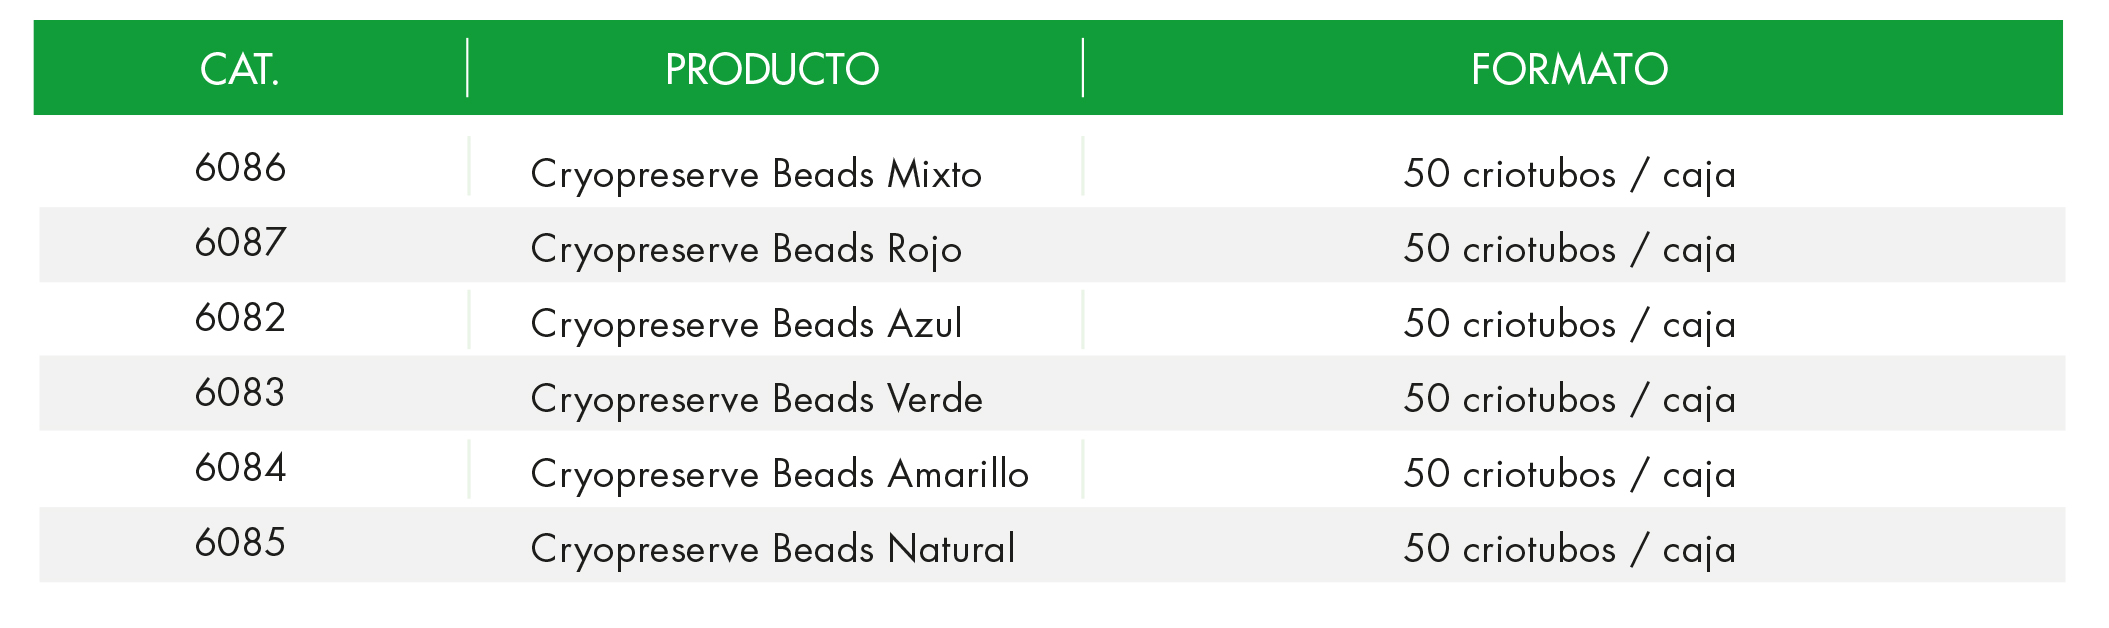Select catalog number 6084

click(x=240, y=467)
